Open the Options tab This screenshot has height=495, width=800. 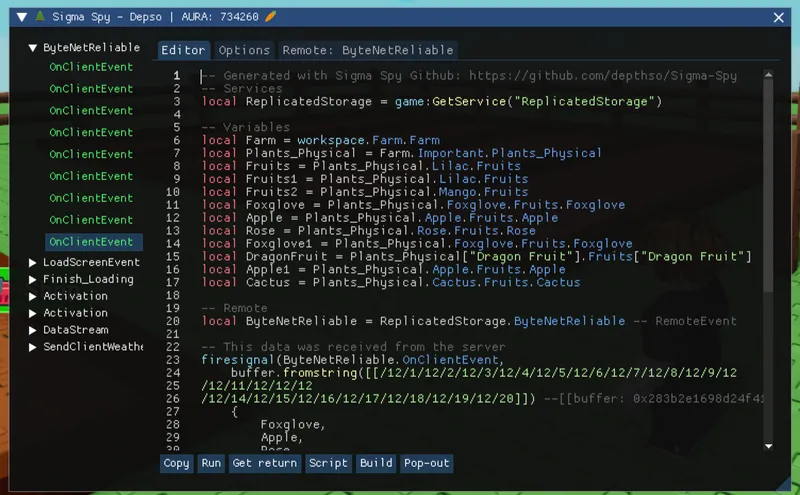[x=244, y=50]
